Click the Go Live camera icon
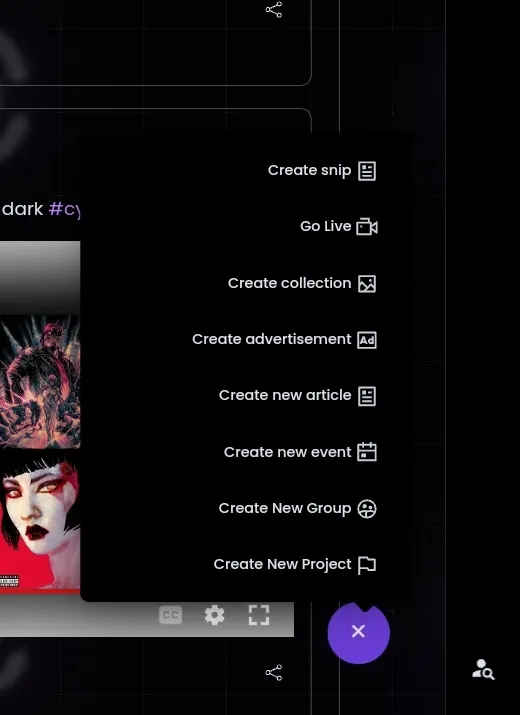Viewport: 520px width, 715px height. click(x=367, y=227)
